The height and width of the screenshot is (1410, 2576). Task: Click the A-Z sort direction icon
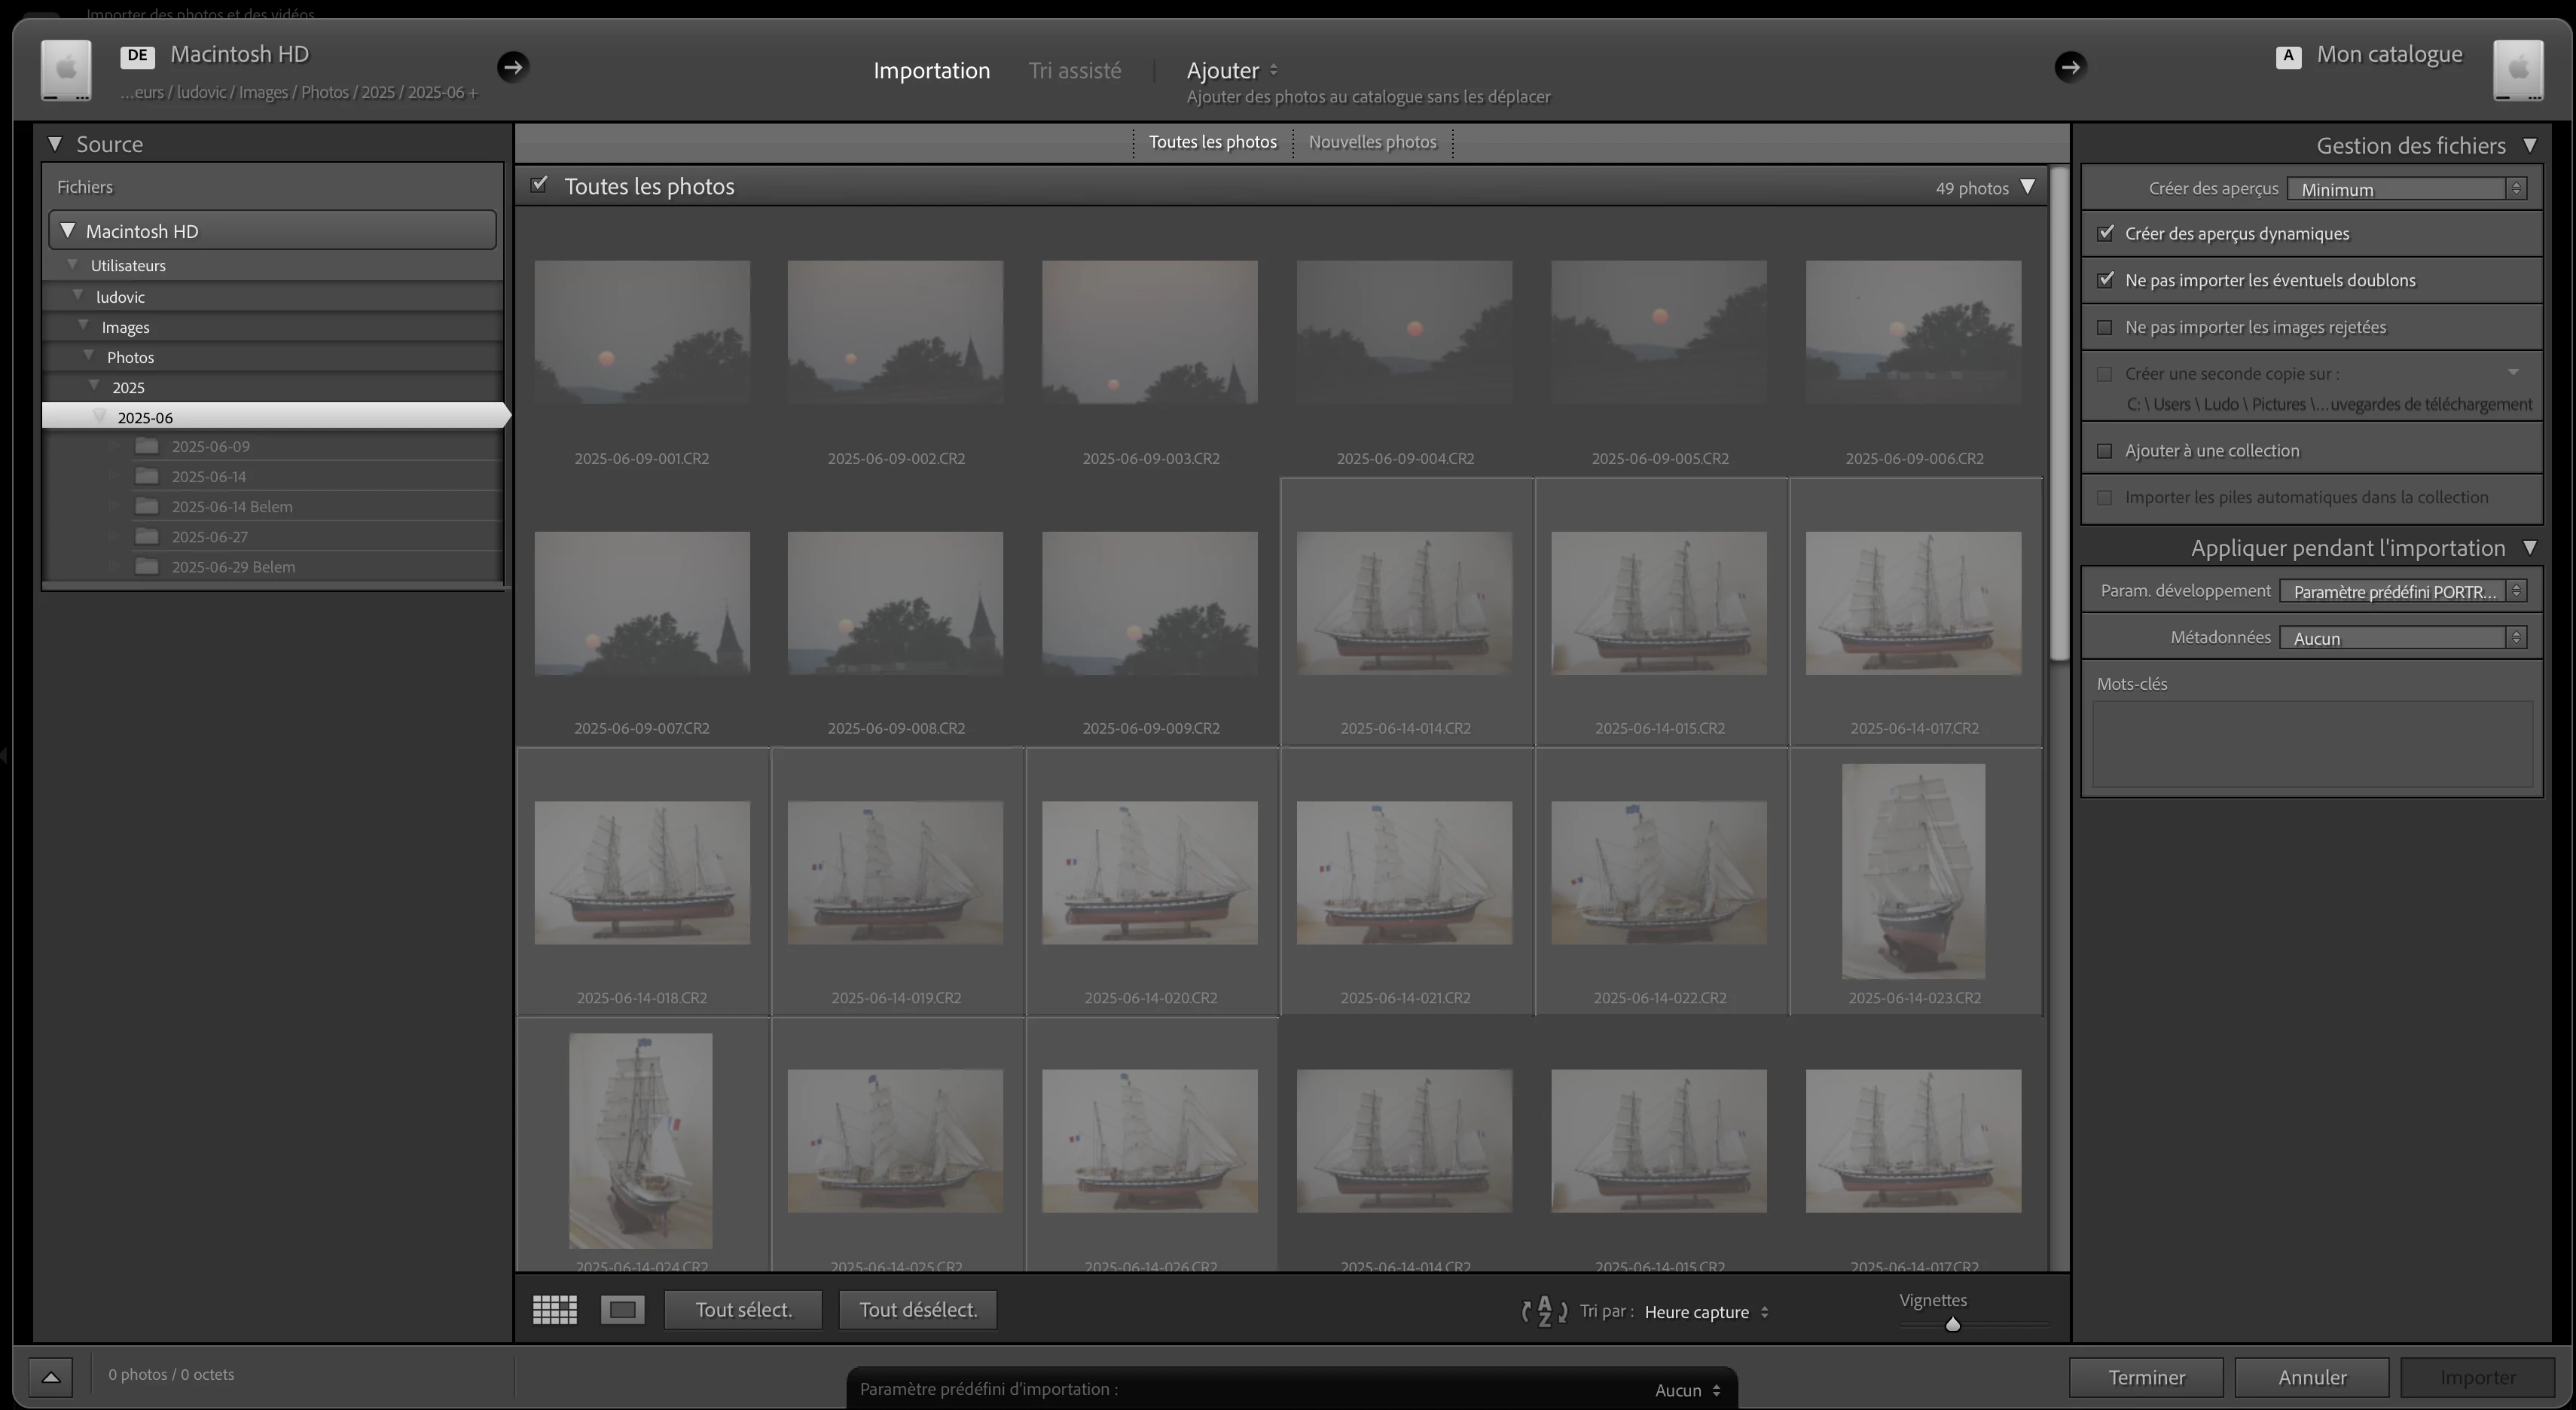tap(1544, 1311)
